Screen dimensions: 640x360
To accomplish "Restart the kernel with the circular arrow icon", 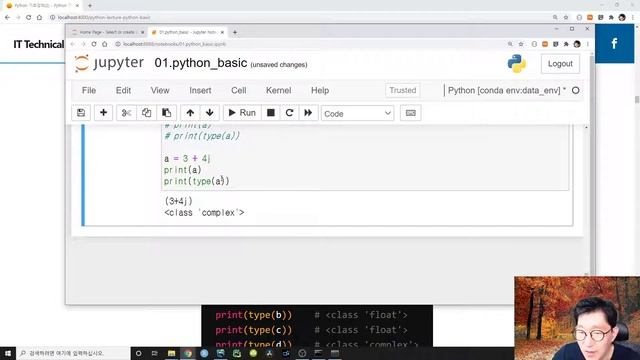I will [x=289, y=113].
